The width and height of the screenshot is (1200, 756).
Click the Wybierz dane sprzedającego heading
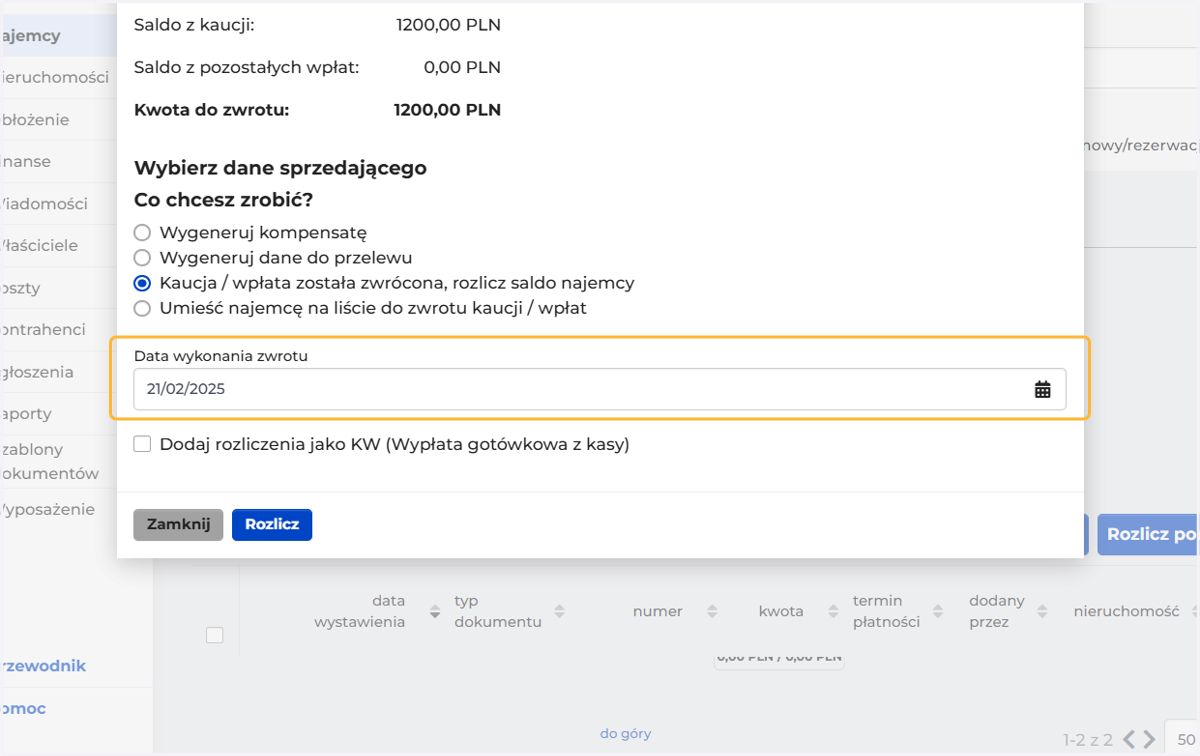coord(280,168)
